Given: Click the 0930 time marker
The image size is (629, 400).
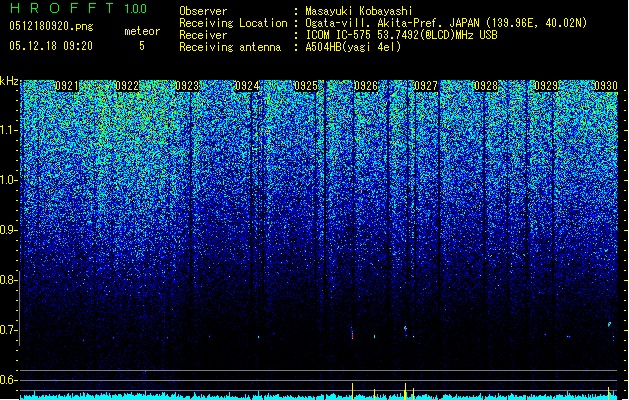Looking at the screenshot, I should click(606, 86).
